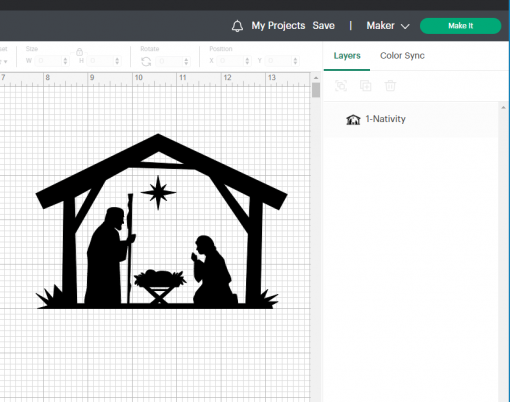
Task: Click the canvas scrollbar up arrow
Action: pos(316,78)
